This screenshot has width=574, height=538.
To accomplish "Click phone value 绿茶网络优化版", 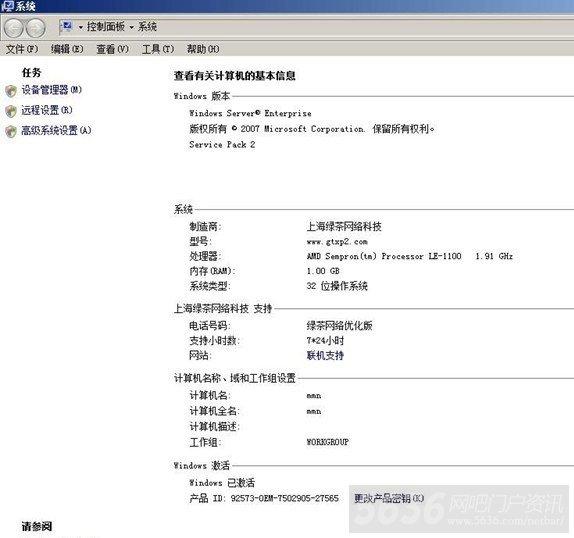I will 339,325.
